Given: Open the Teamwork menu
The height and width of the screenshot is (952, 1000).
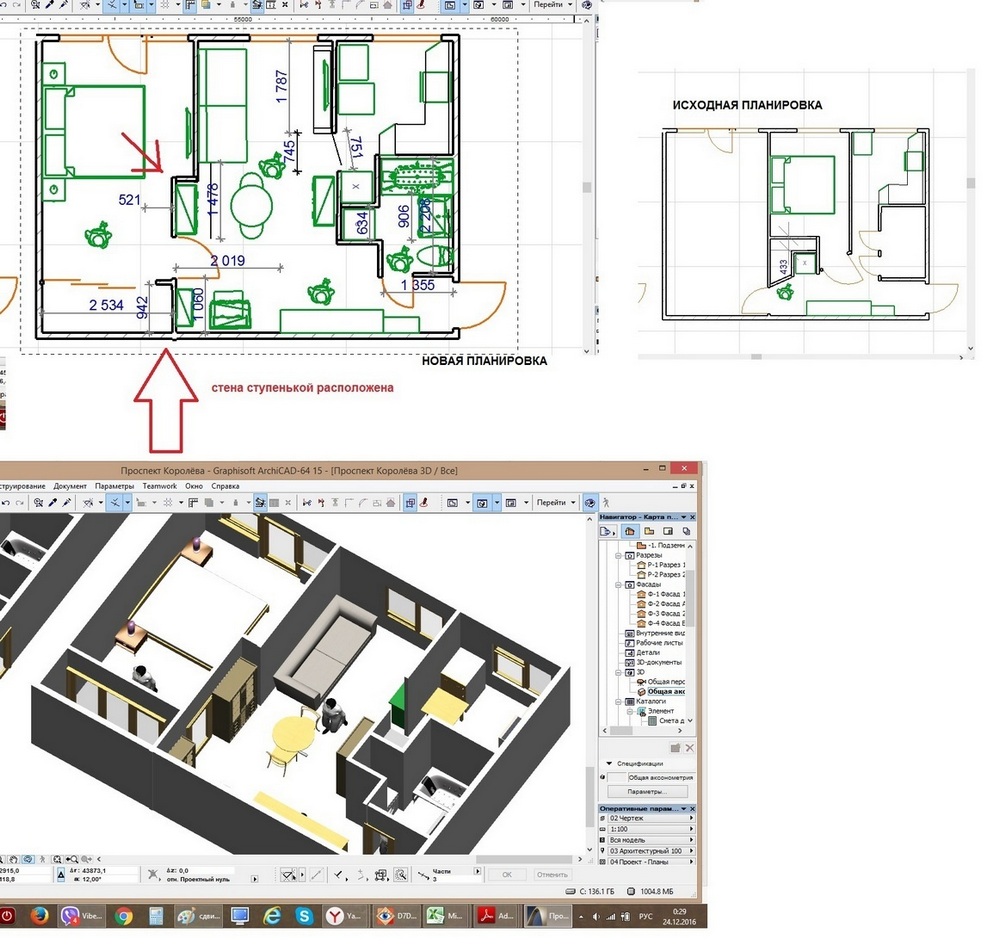Looking at the screenshot, I should coord(159,486).
